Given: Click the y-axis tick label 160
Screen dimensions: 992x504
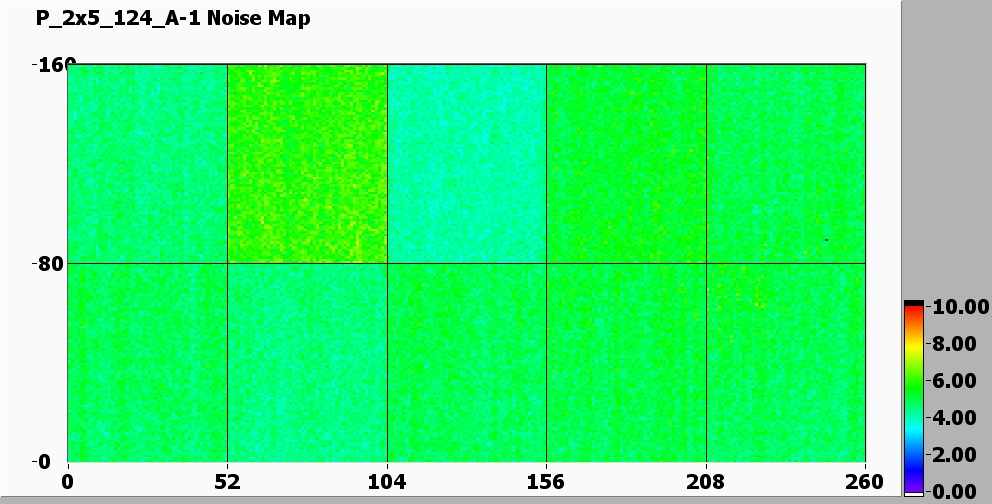Looking at the screenshot, I should pyautogui.click(x=46, y=66).
